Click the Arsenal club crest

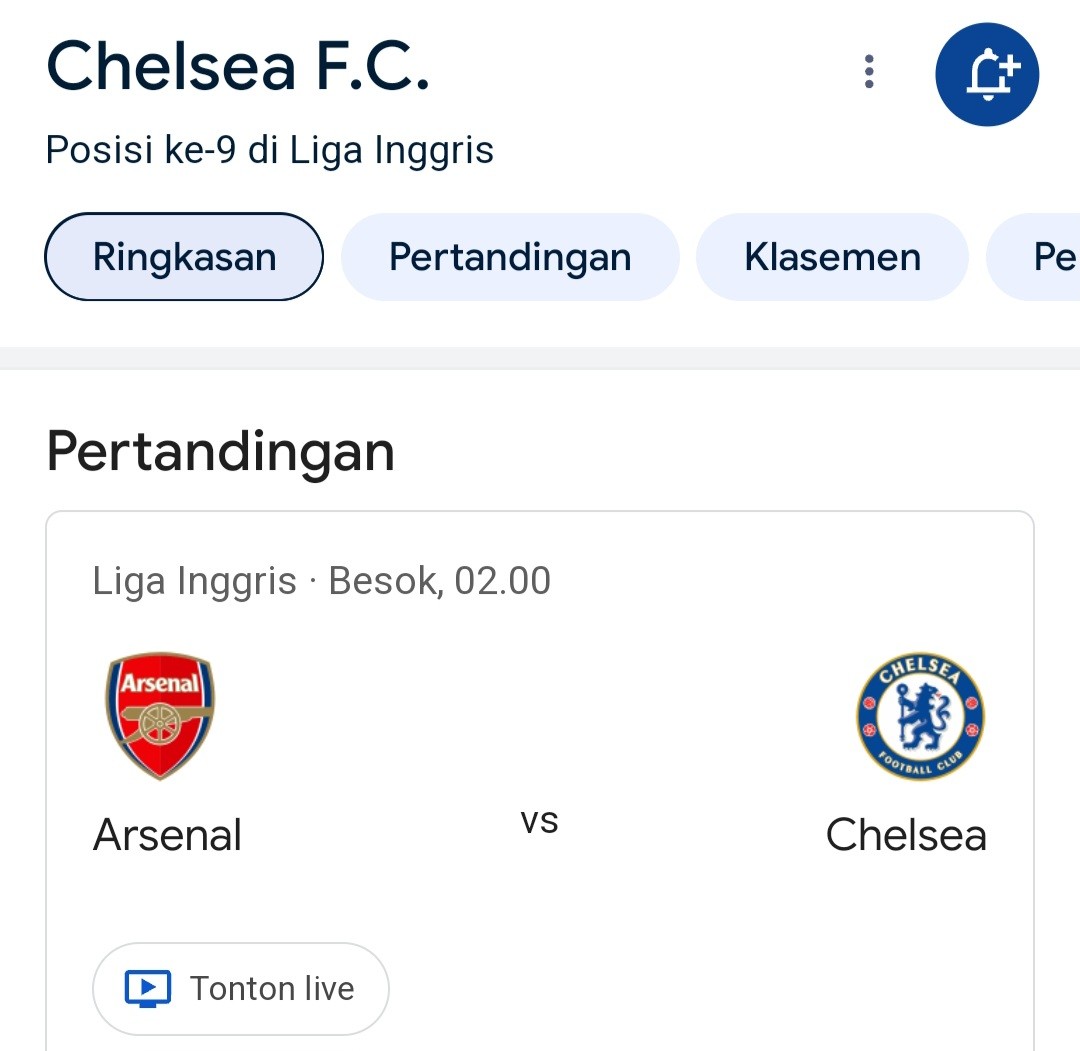pos(160,716)
